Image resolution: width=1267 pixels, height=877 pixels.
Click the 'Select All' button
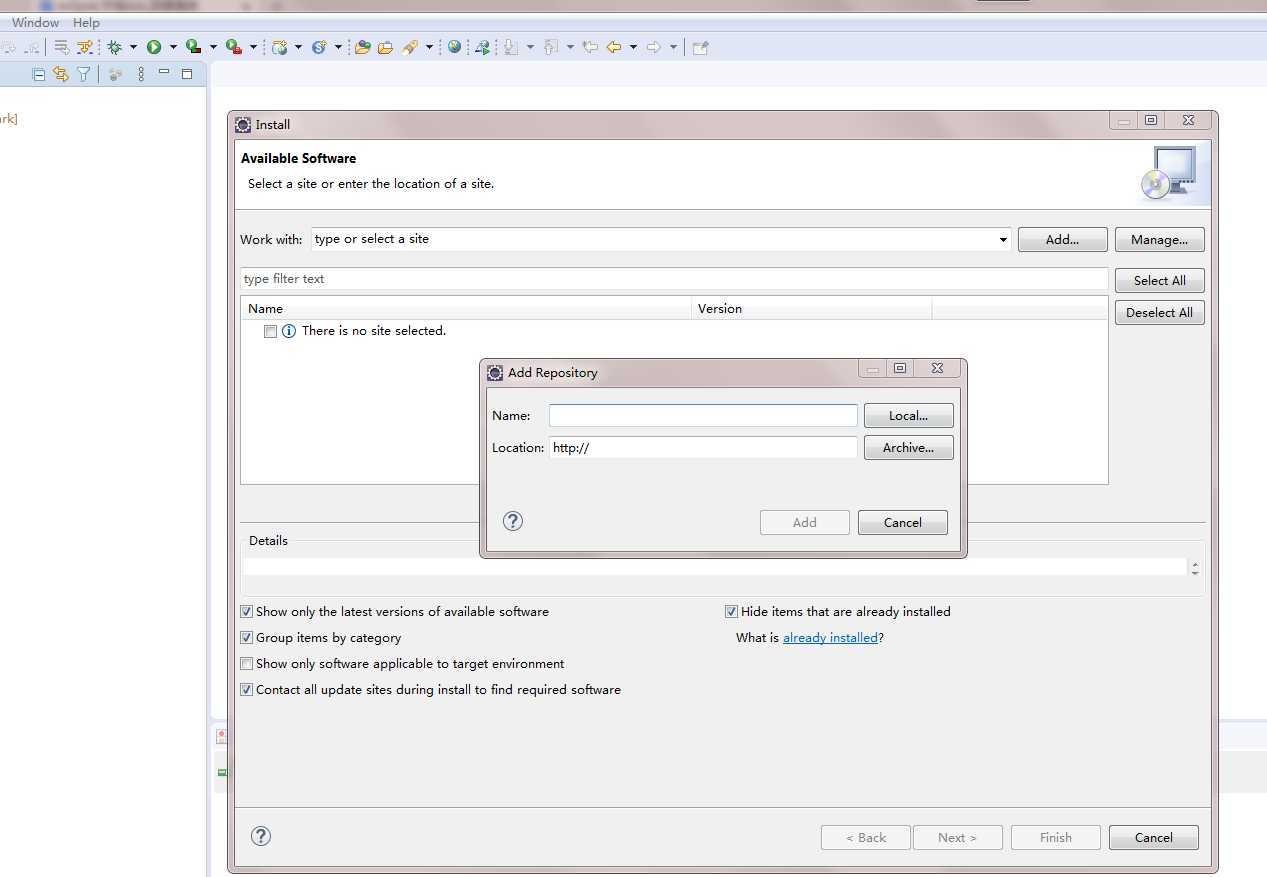tap(1159, 281)
